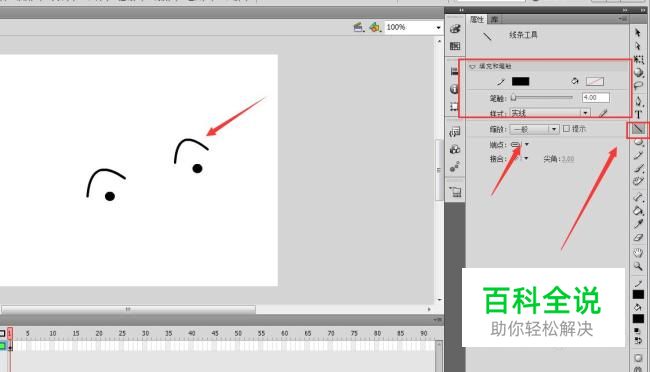Open the Properties panel options menu

(622, 19)
